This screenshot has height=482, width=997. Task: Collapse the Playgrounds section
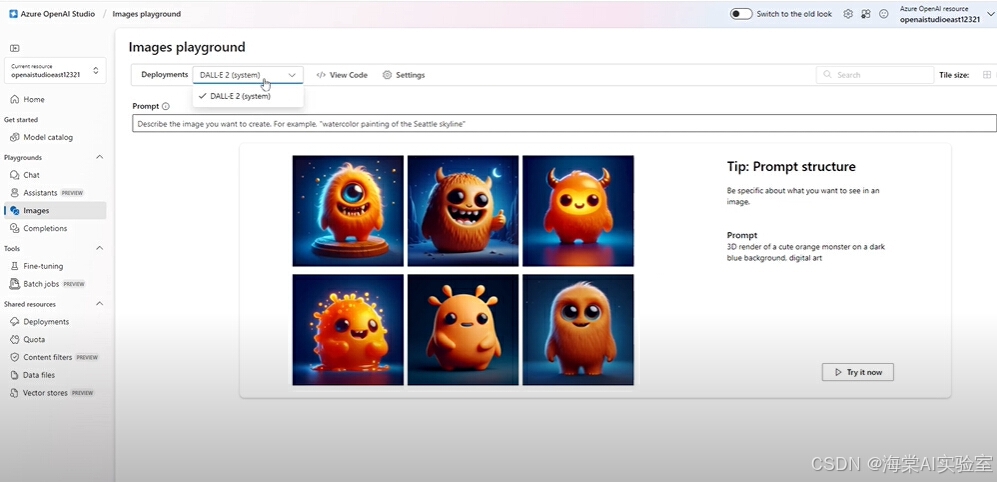tap(99, 157)
